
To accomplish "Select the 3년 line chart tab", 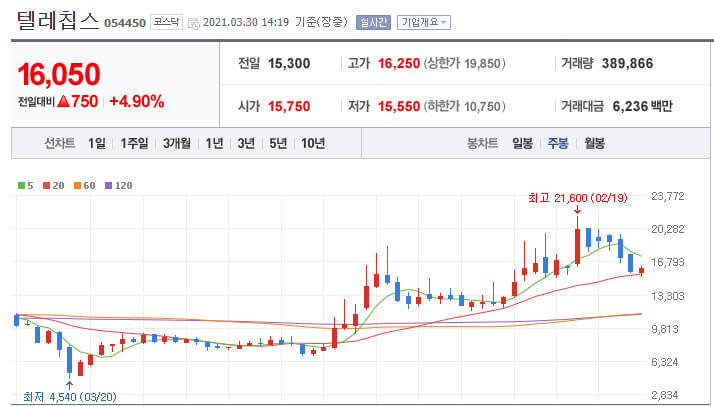I will [246, 144].
